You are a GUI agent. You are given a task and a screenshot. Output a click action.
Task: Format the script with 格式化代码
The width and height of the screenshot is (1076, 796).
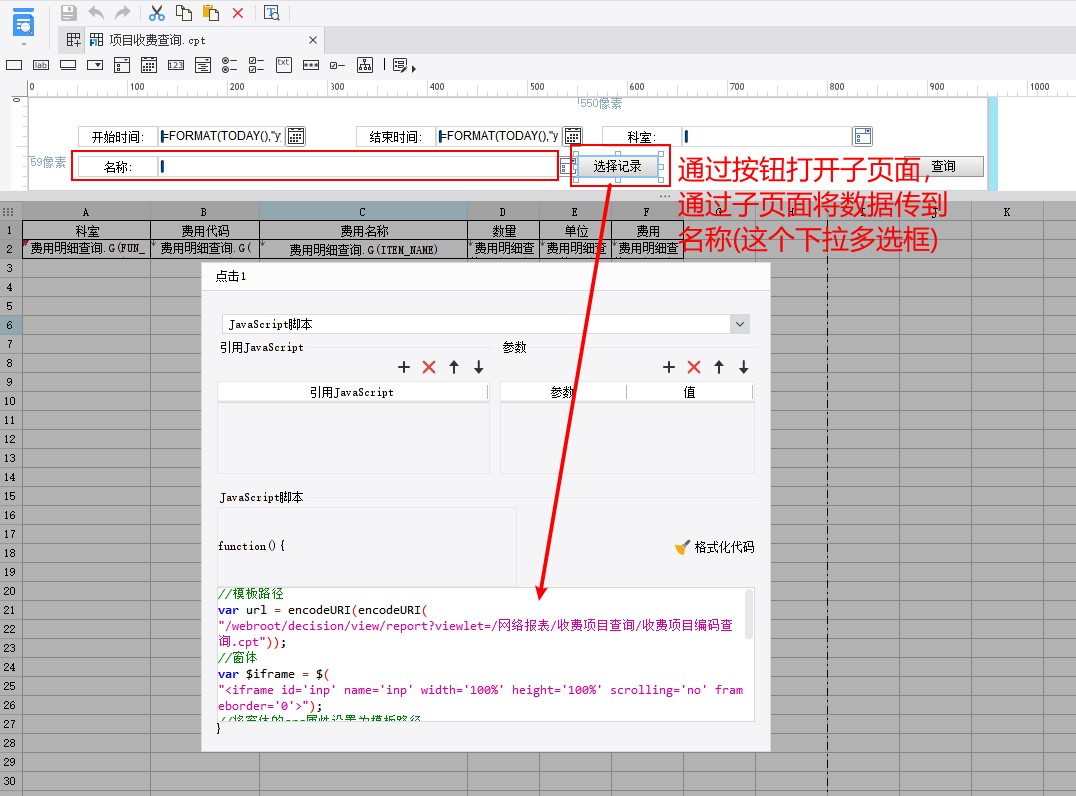715,547
